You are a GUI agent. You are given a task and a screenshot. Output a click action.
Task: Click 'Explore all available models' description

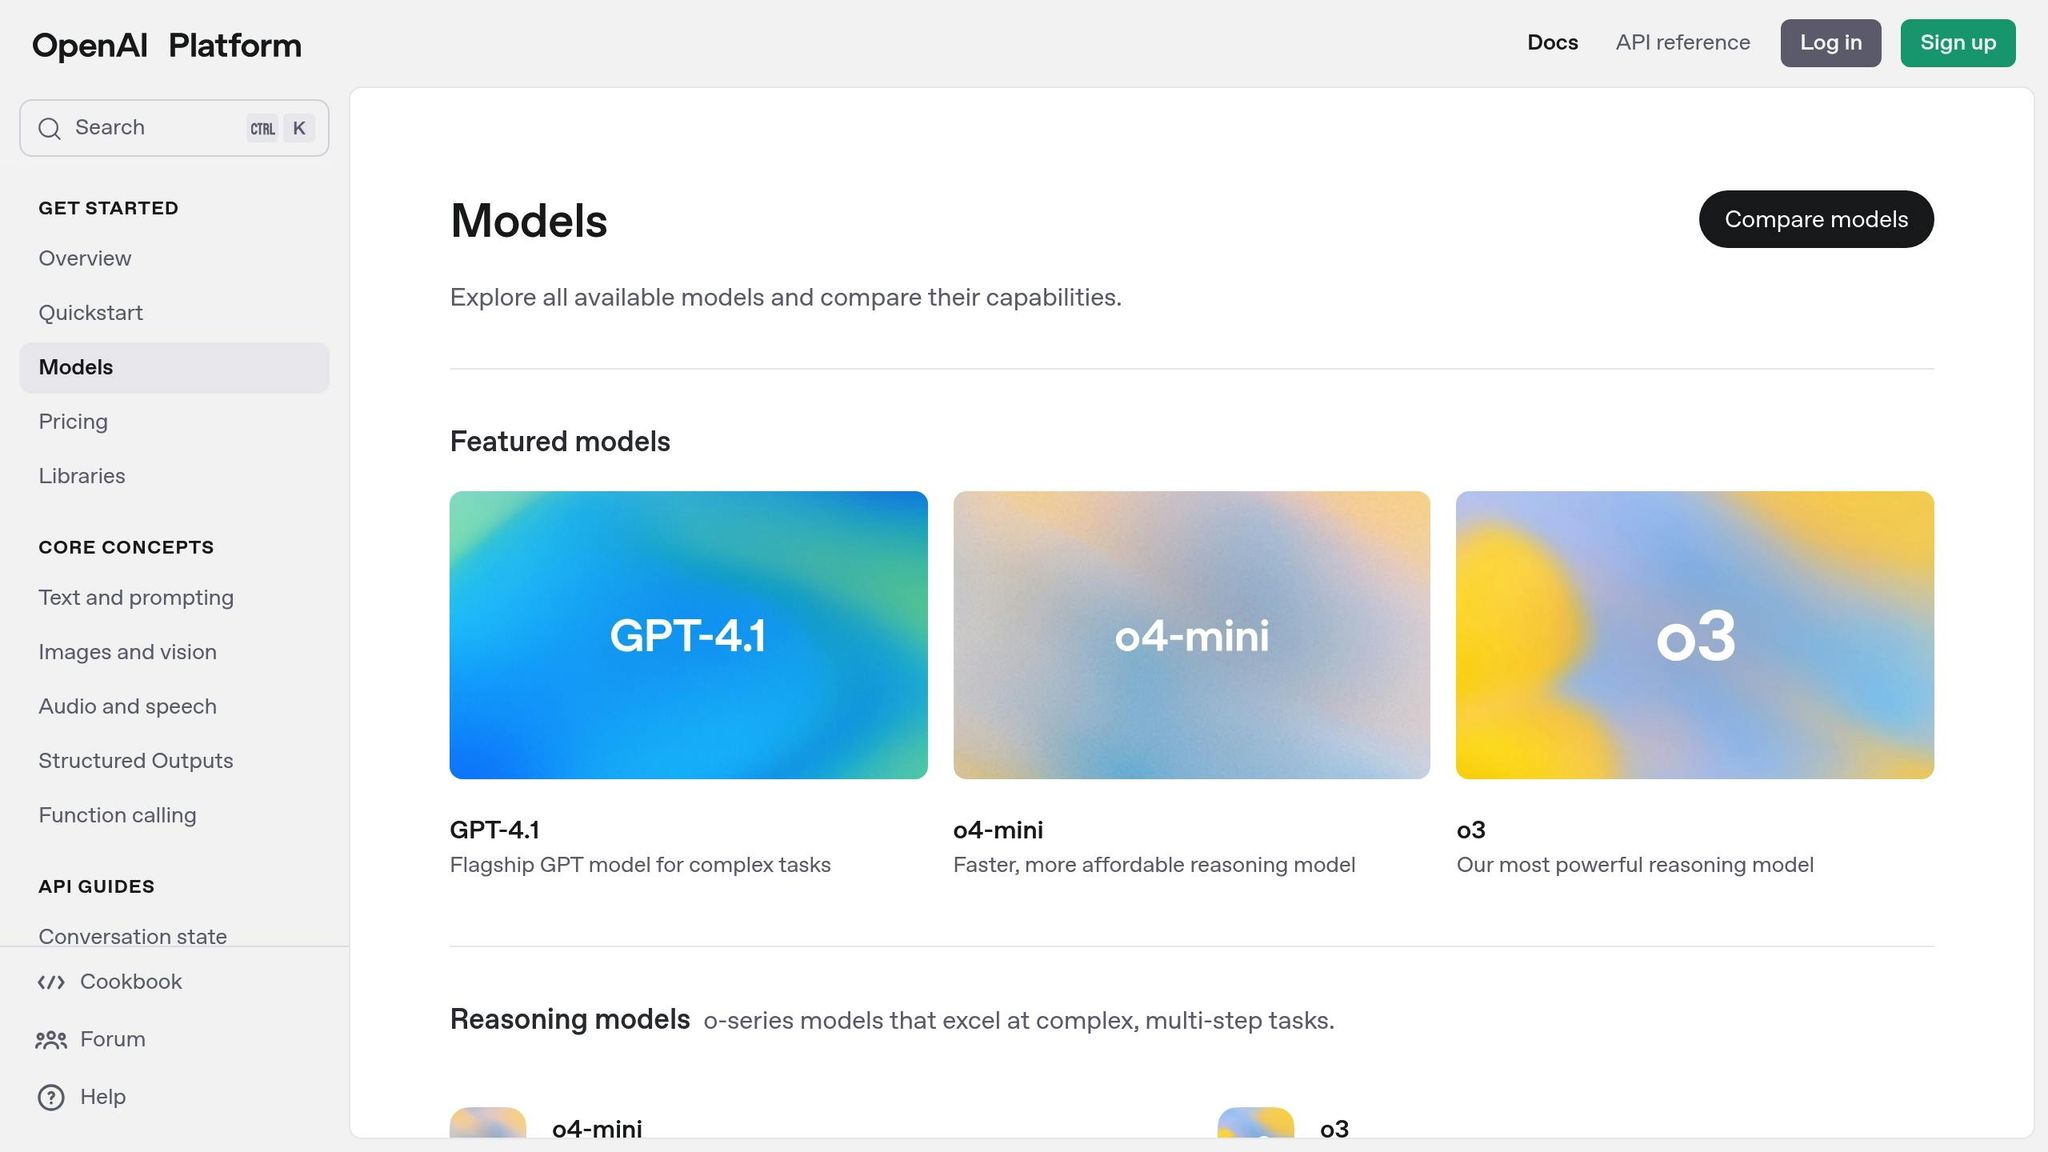coord(786,298)
